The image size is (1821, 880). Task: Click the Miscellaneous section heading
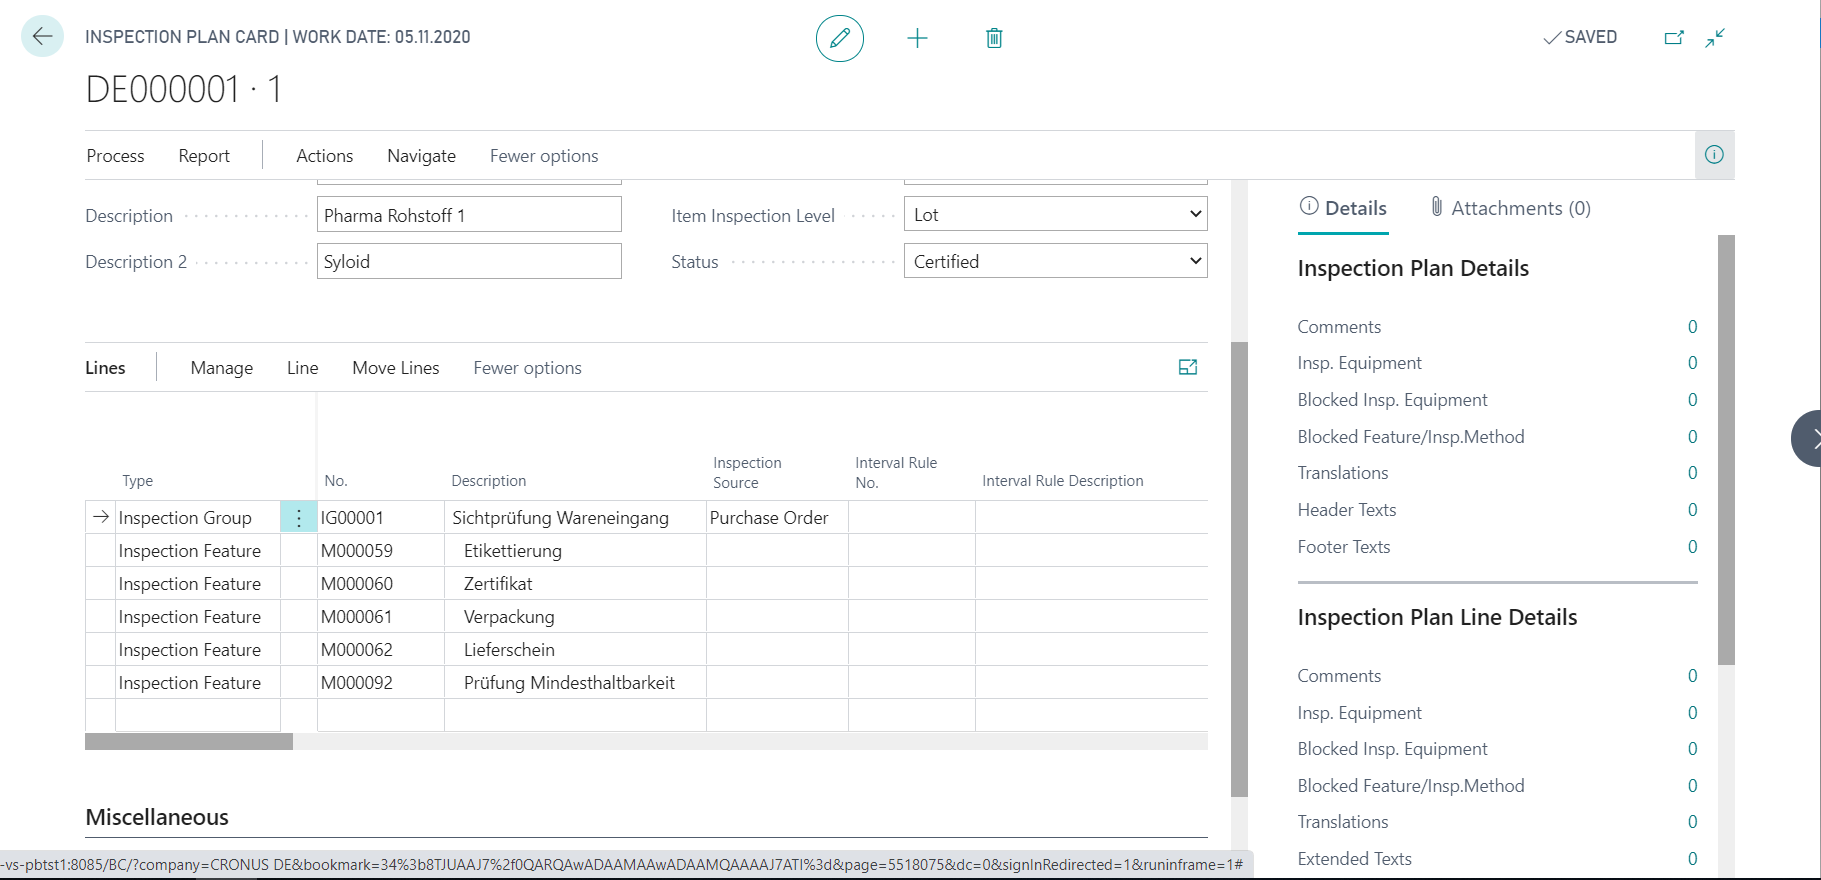(x=157, y=817)
